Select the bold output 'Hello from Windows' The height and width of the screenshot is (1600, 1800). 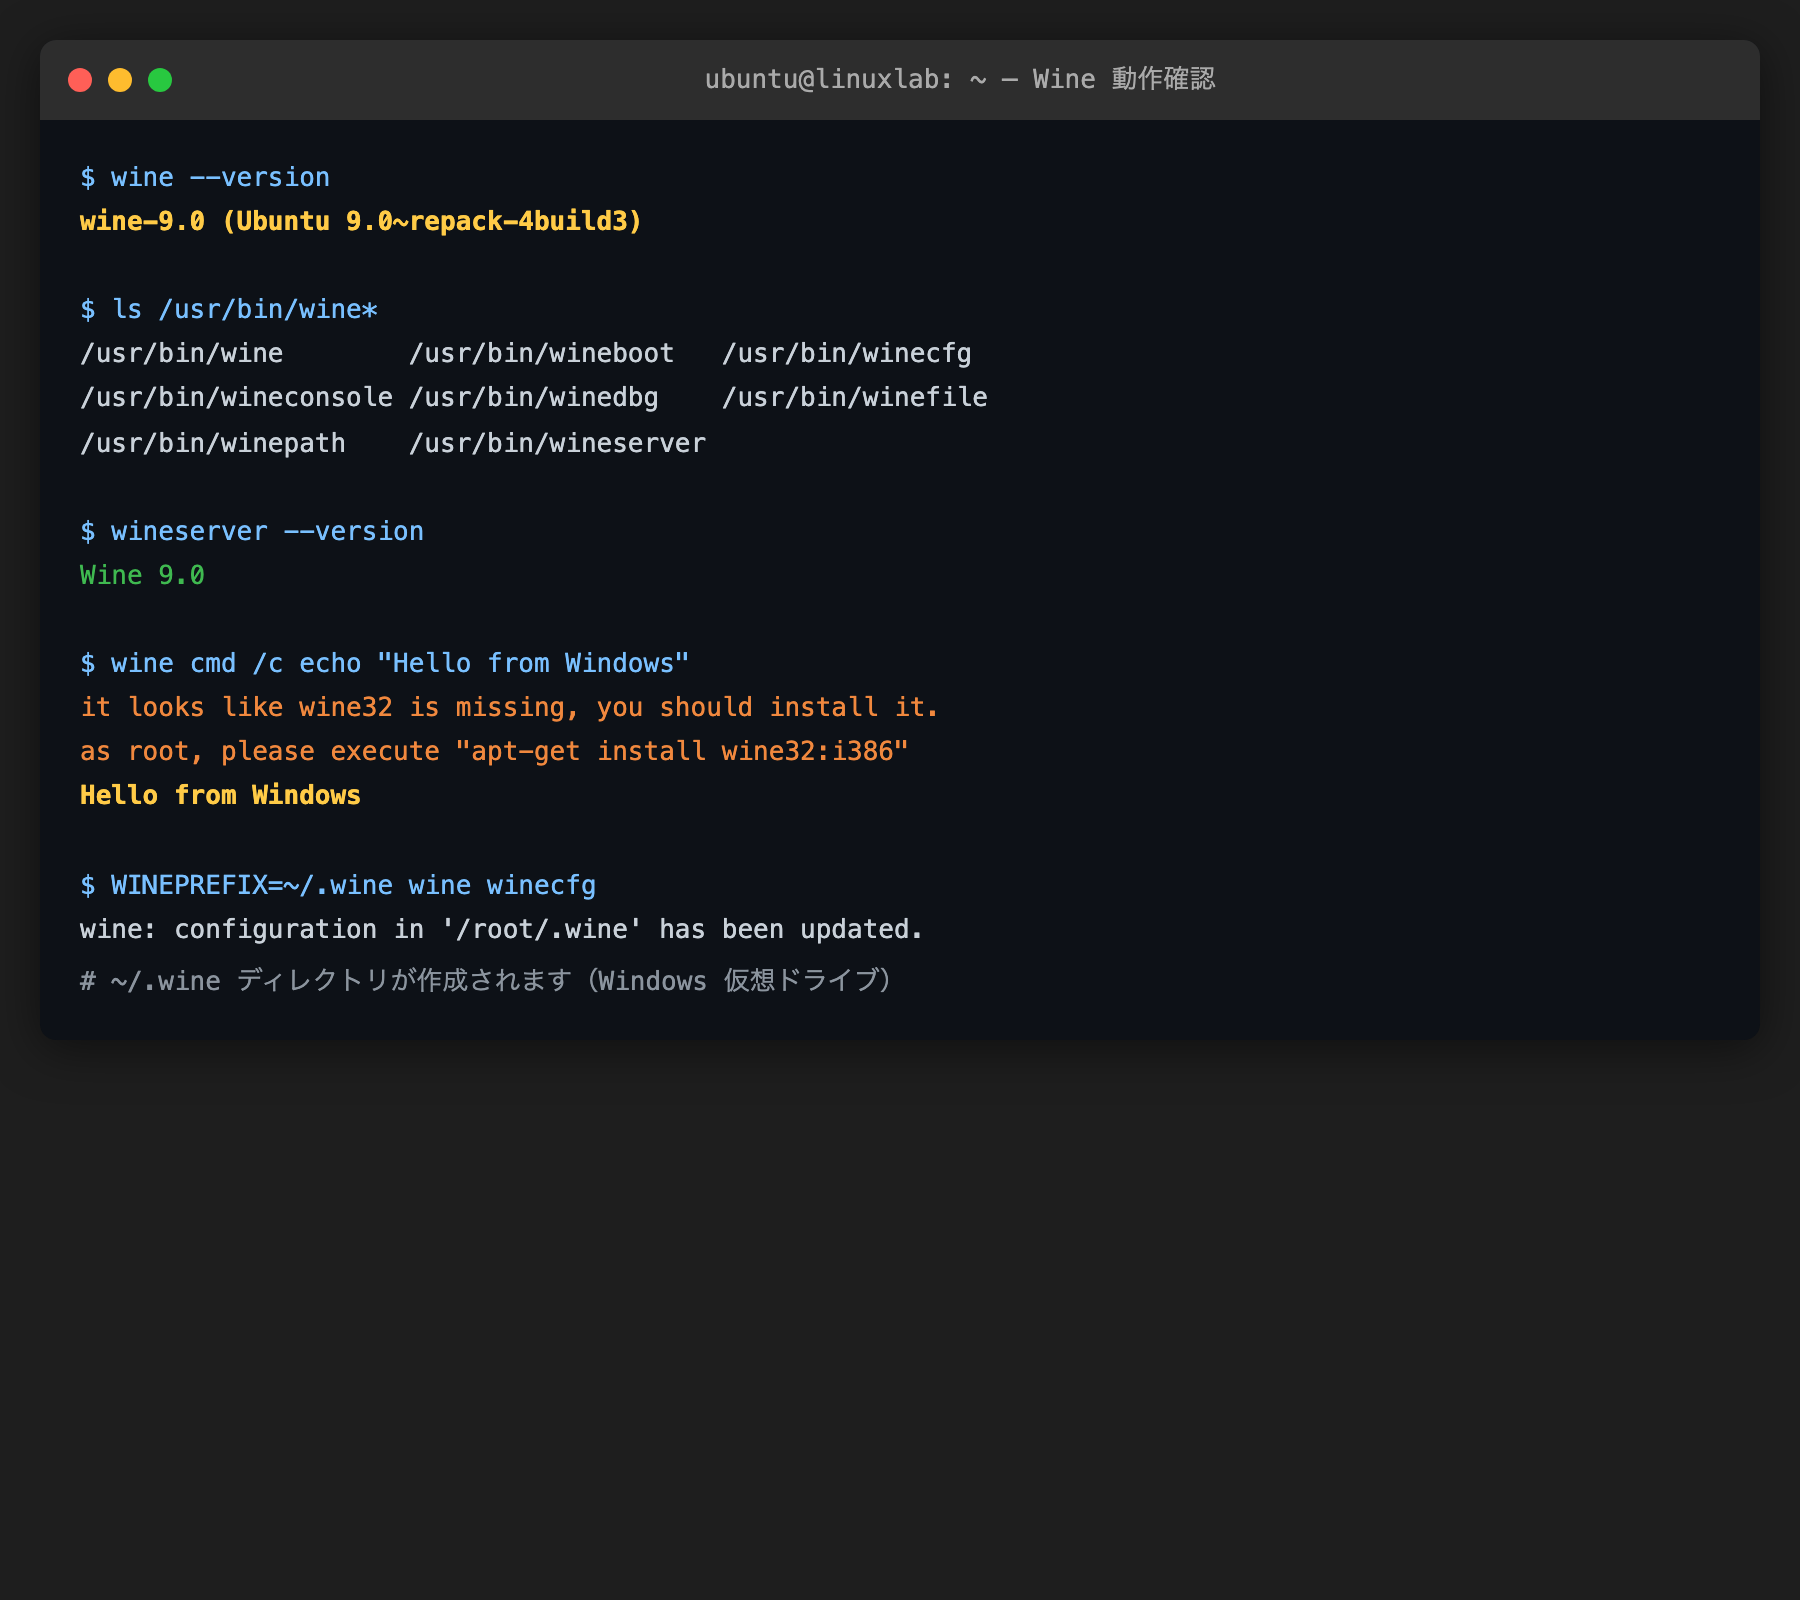point(220,795)
